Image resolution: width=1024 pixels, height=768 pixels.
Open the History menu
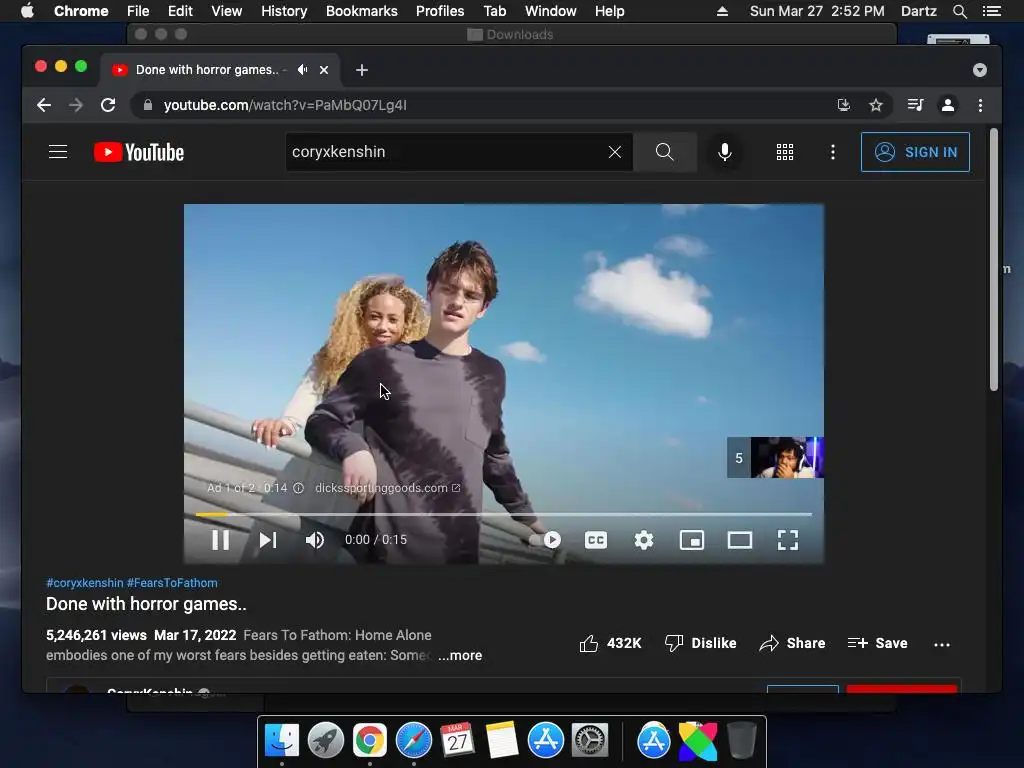click(x=283, y=11)
